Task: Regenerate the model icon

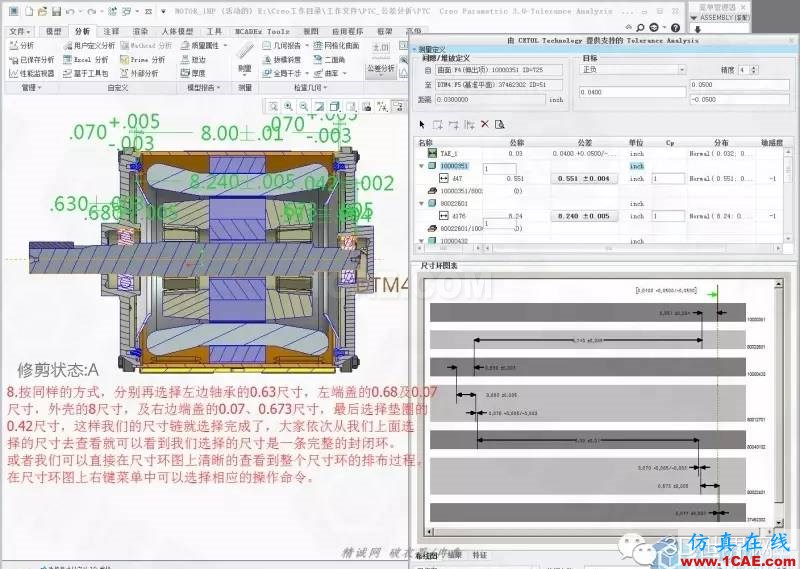Action: point(113,11)
